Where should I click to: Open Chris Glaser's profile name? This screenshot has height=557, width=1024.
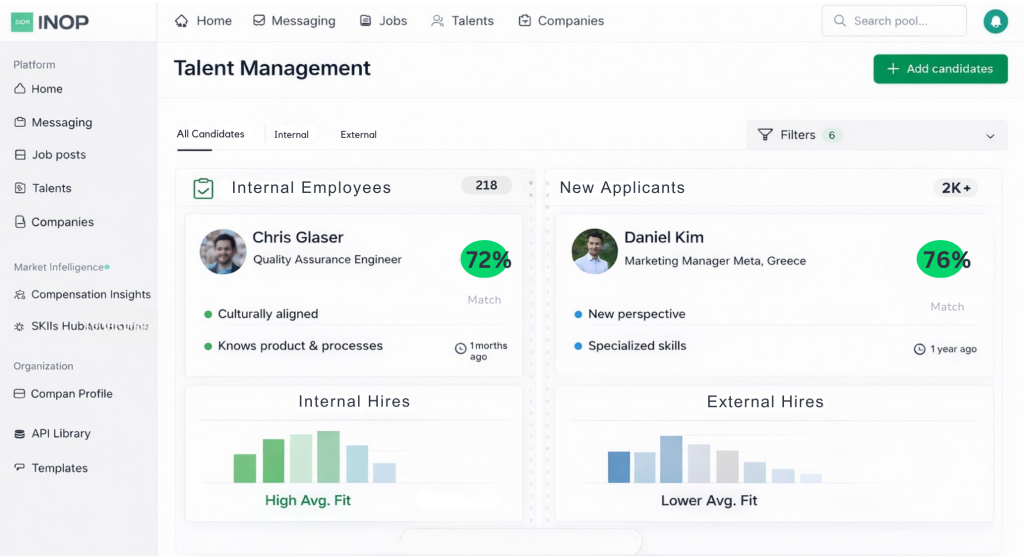[x=297, y=237]
